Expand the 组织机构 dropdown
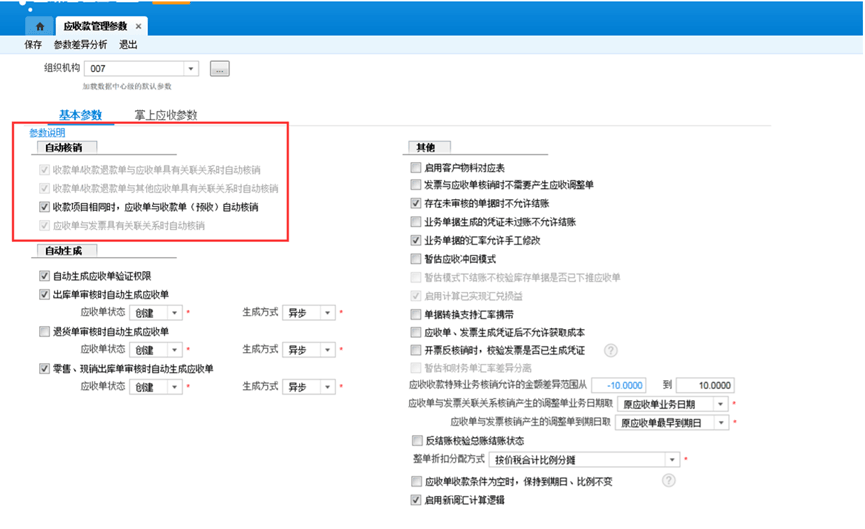This screenshot has width=865, height=529. point(190,68)
